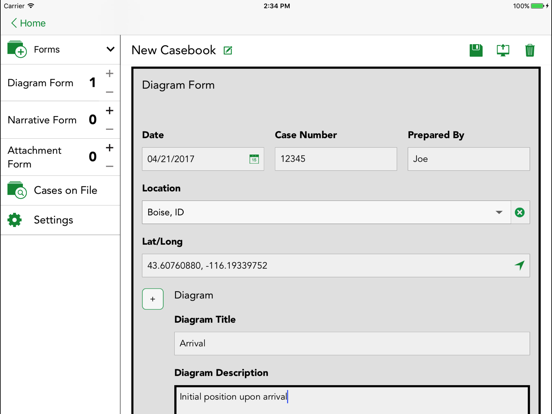This screenshot has height=414, width=552.
Task: Click the Forms folder icon
Action: (17, 49)
